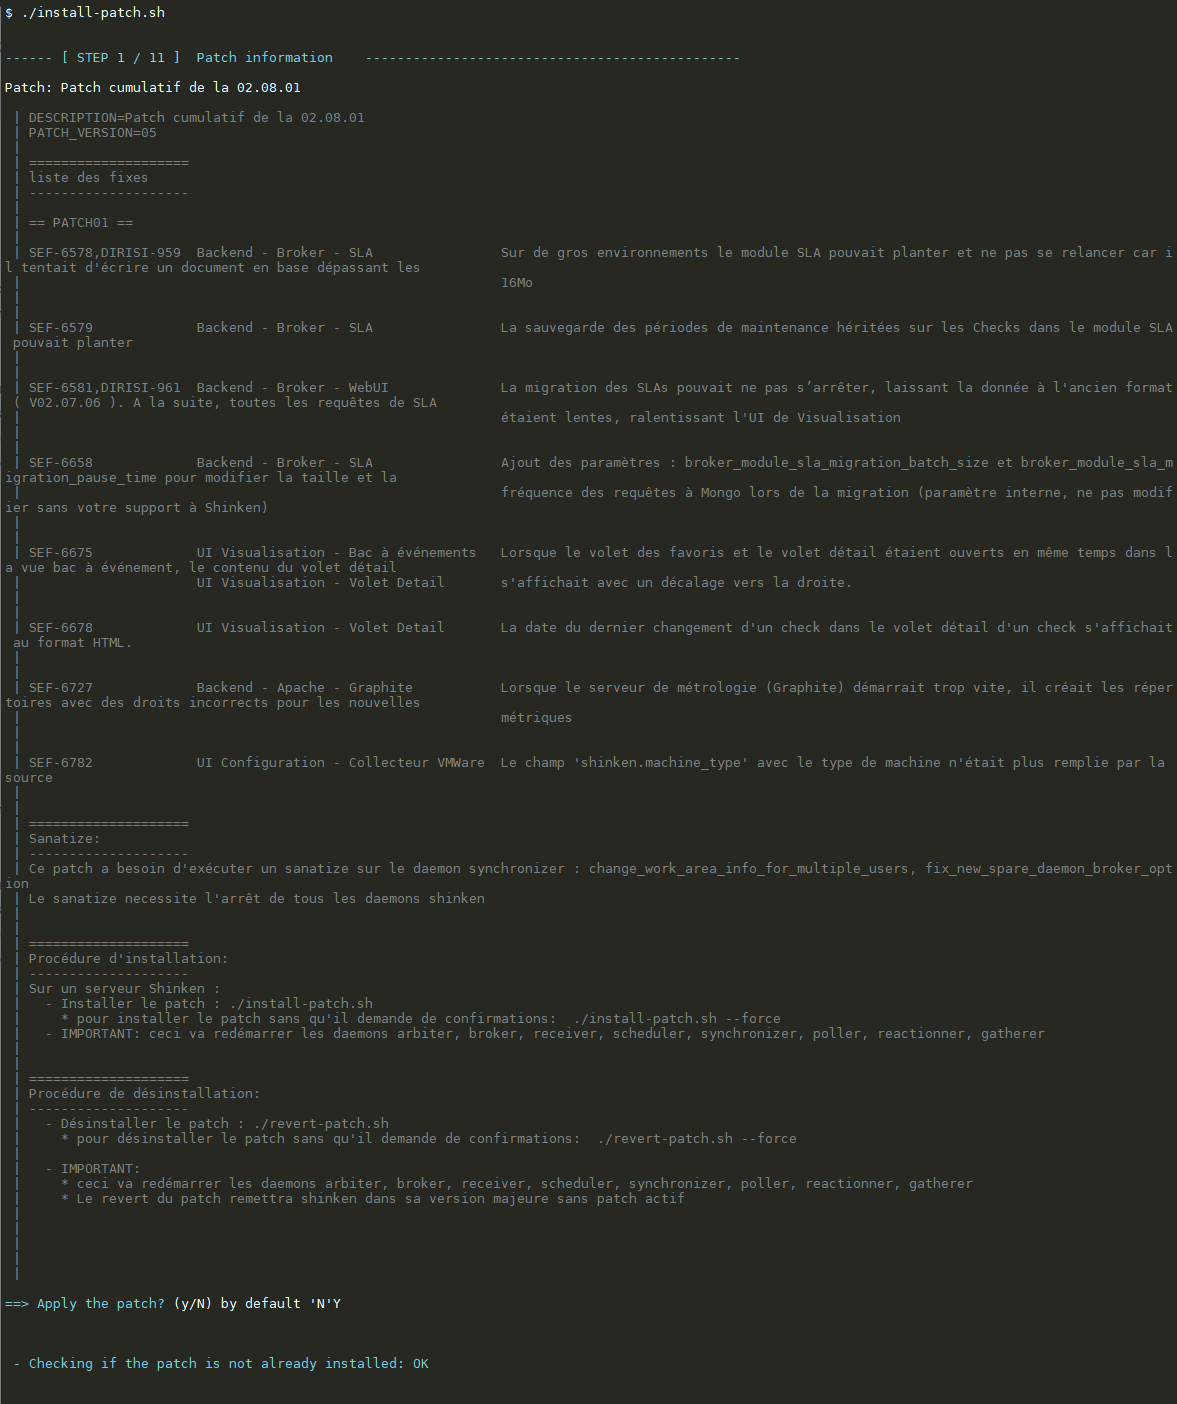Select the SEF-6675 ticket entry
The width and height of the screenshot is (1177, 1404).
tap(61, 553)
